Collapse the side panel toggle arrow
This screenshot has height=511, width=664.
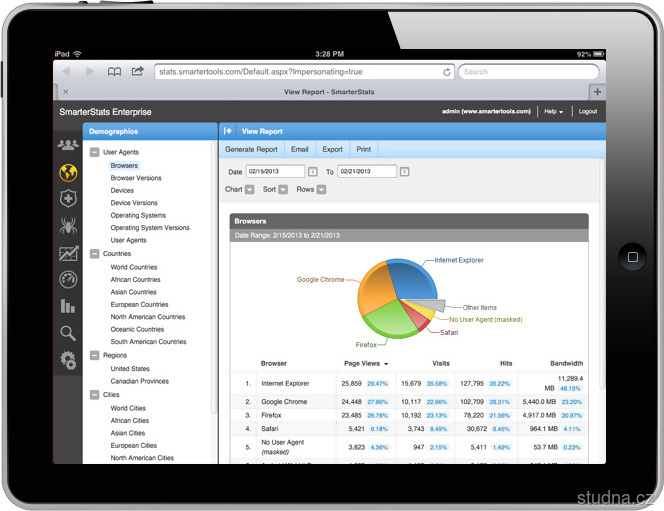click(x=227, y=131)
